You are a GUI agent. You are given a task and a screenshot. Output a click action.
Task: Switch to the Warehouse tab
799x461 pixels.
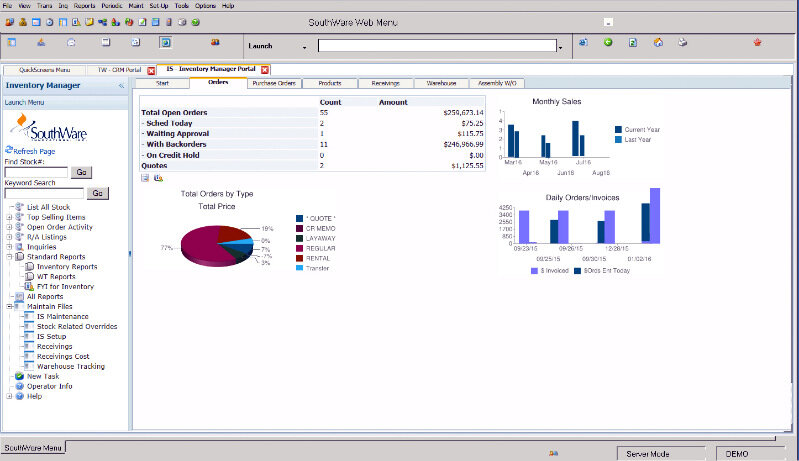pos(441,83)
